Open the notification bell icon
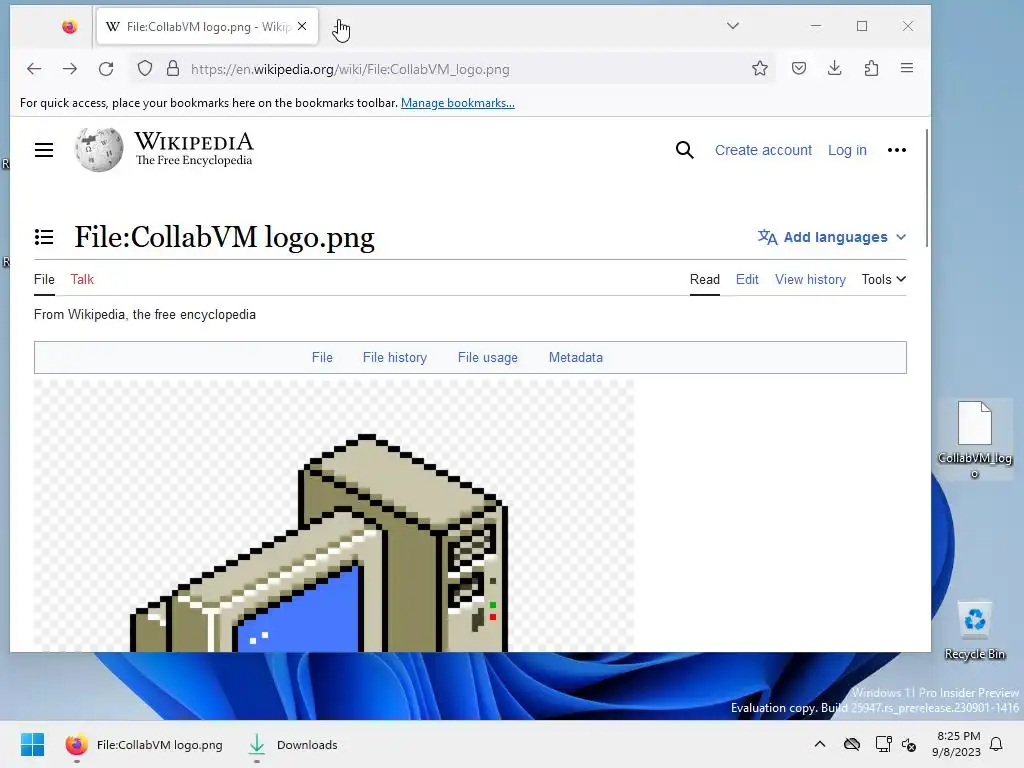Screen dimensions: 1024x768 click(996, 744)
